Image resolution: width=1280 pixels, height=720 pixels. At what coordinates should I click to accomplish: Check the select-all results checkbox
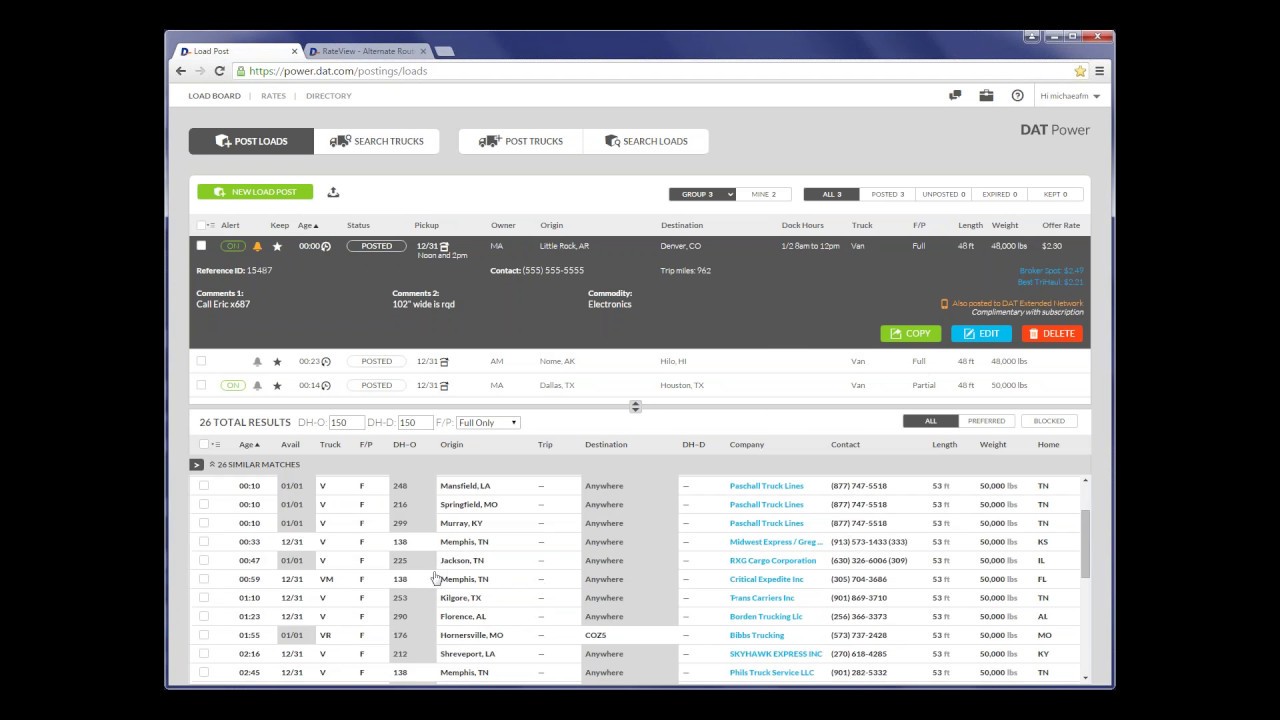[x=204, y=444]
